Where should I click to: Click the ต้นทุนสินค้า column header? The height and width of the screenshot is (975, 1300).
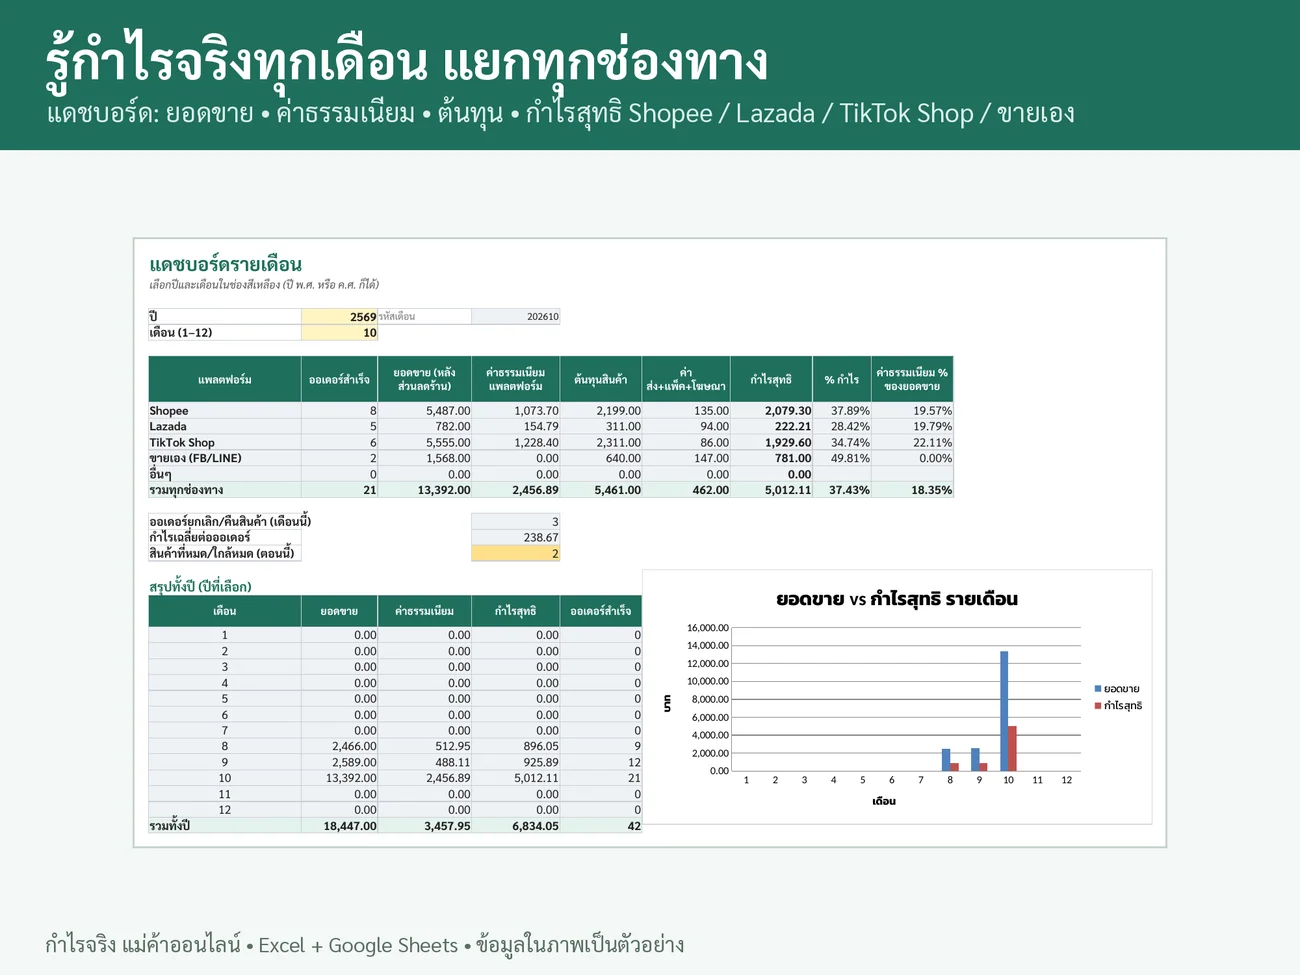coord(601,379)
